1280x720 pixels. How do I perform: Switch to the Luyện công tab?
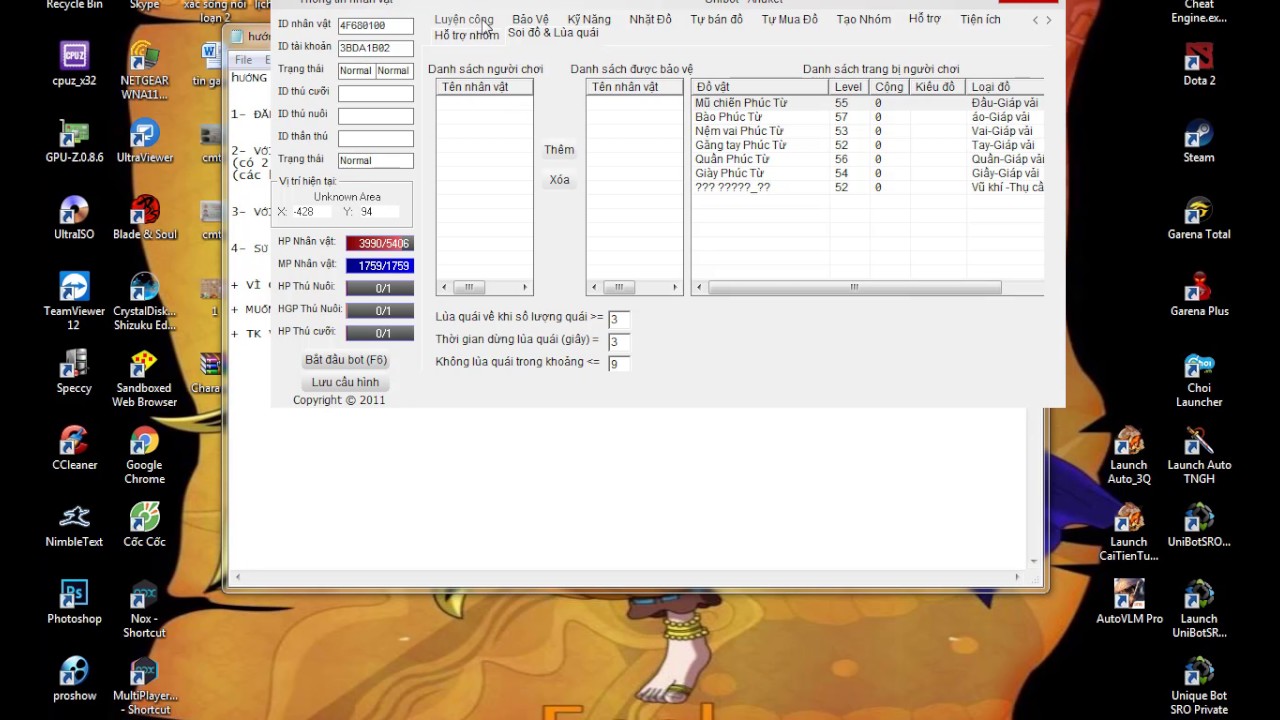coord(464,19)
